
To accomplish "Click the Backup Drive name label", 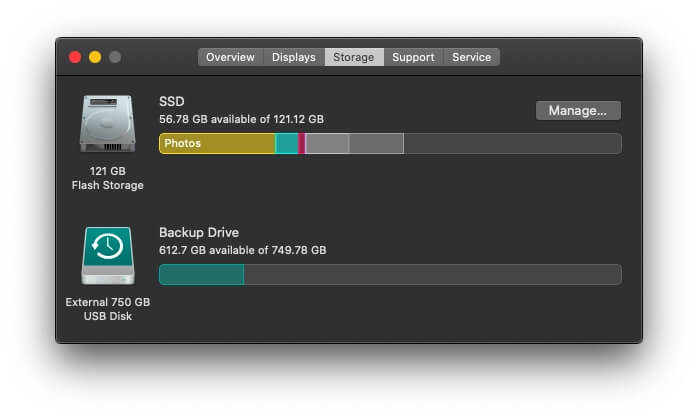I will click(199, 232).
